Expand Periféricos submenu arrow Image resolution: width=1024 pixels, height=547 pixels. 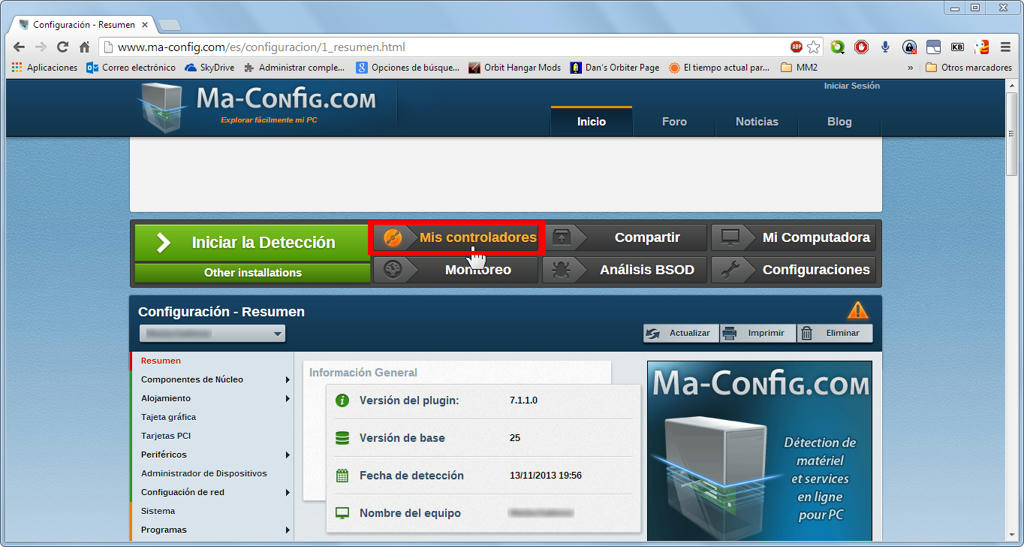287,454
